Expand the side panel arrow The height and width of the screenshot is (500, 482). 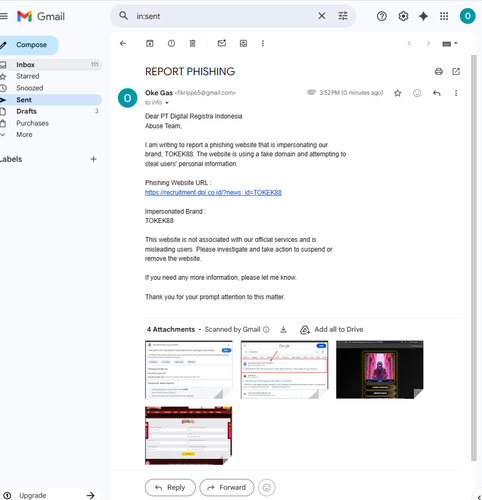tap(479, 496)
